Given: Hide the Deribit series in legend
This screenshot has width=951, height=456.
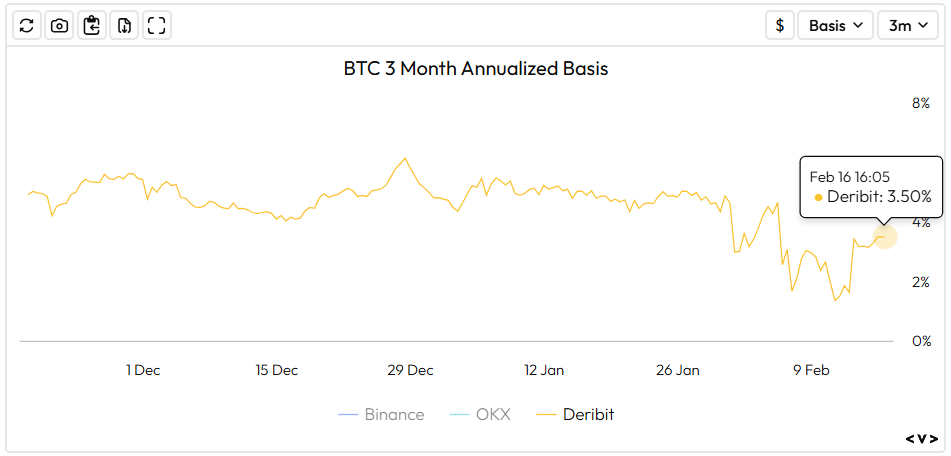Looking at the screenshot, I should point(575,414).
